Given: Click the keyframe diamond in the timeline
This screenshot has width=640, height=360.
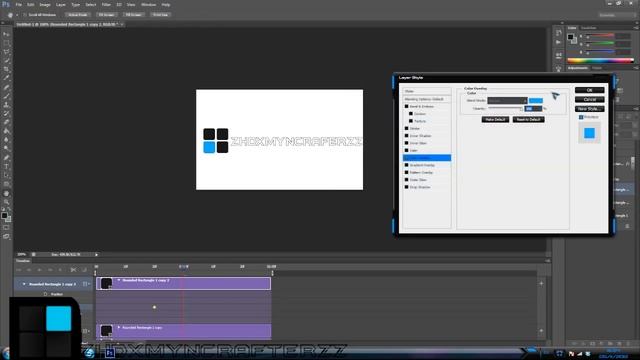Looking at the screenshot, I should coord(154,307).
